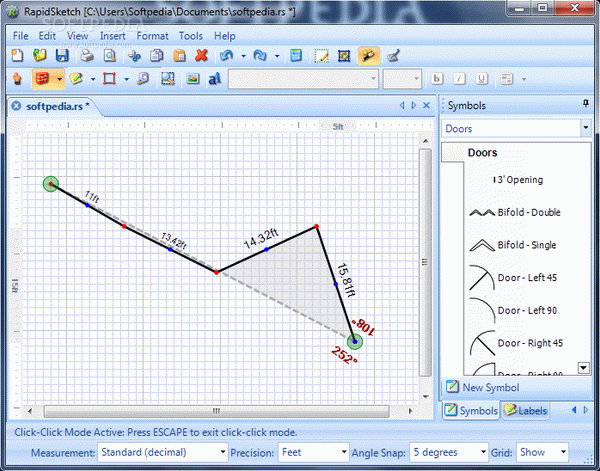This screenshot has width=600, height=471.
Task: Open the calculator icon in toolbar
Action: tap(295, 56)
